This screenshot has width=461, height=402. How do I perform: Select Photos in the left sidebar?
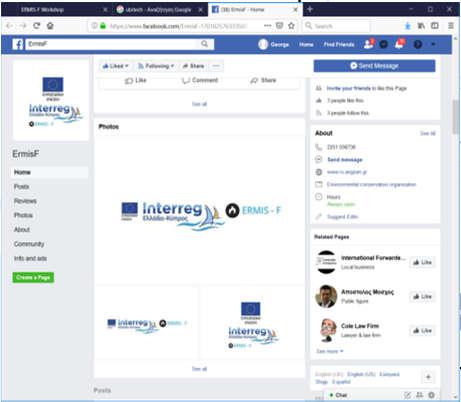[23, 215]
